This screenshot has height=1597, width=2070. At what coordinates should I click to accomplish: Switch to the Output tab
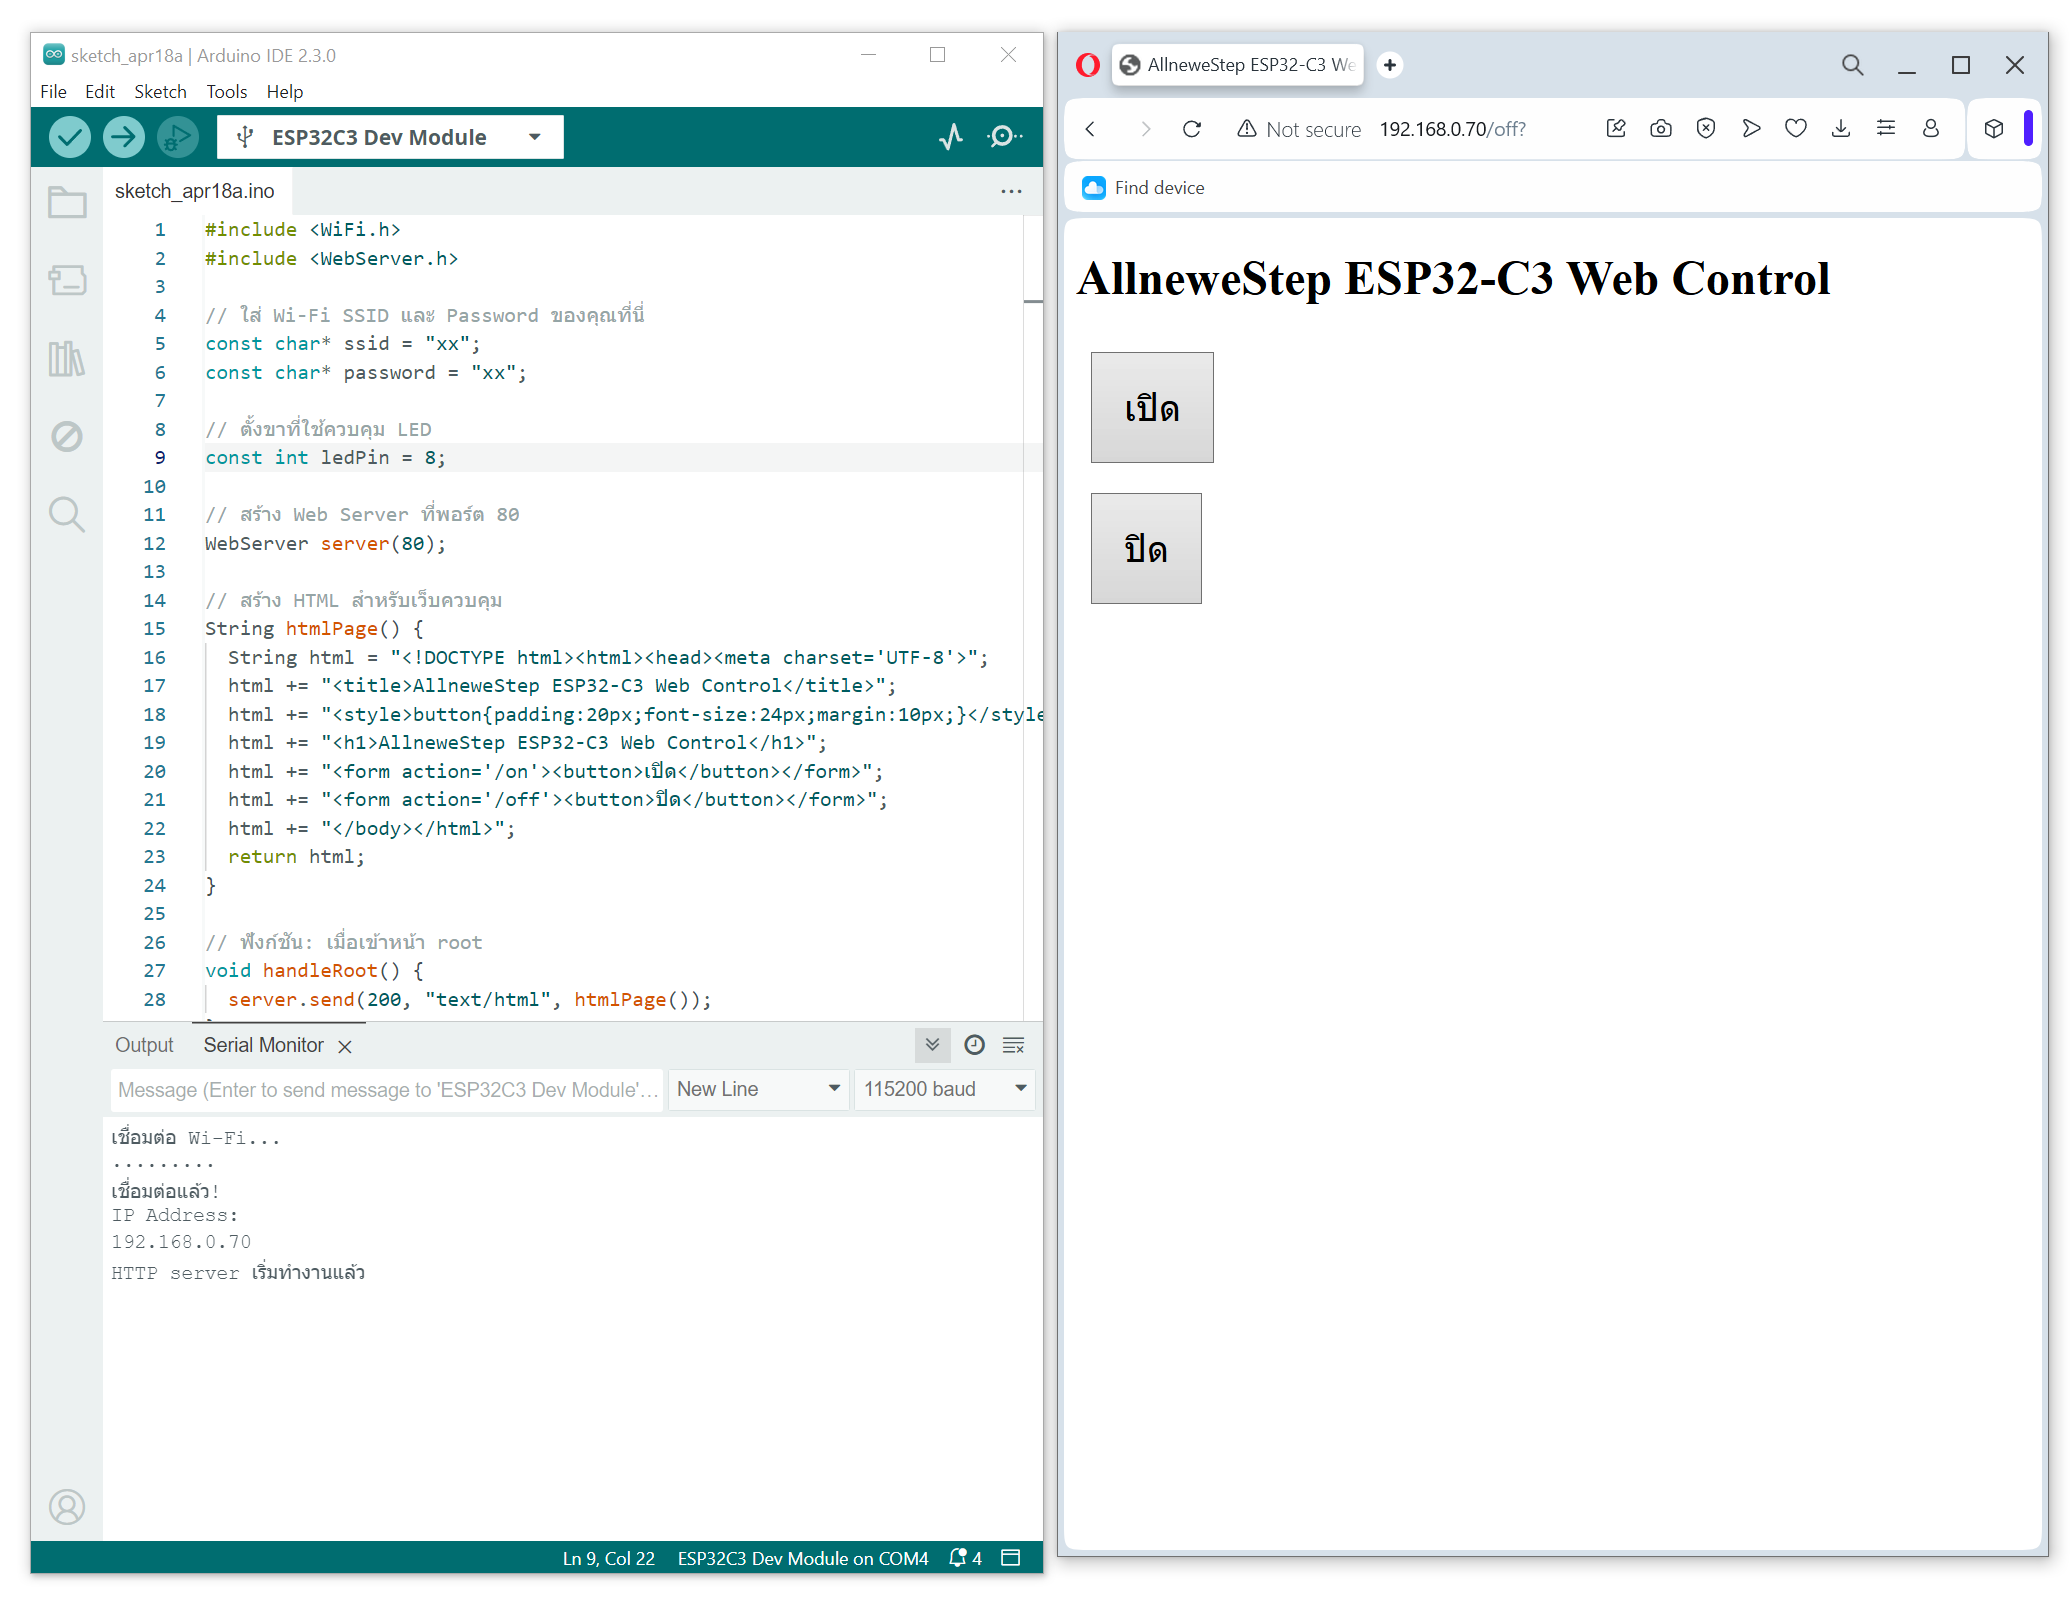(144, 1045)
